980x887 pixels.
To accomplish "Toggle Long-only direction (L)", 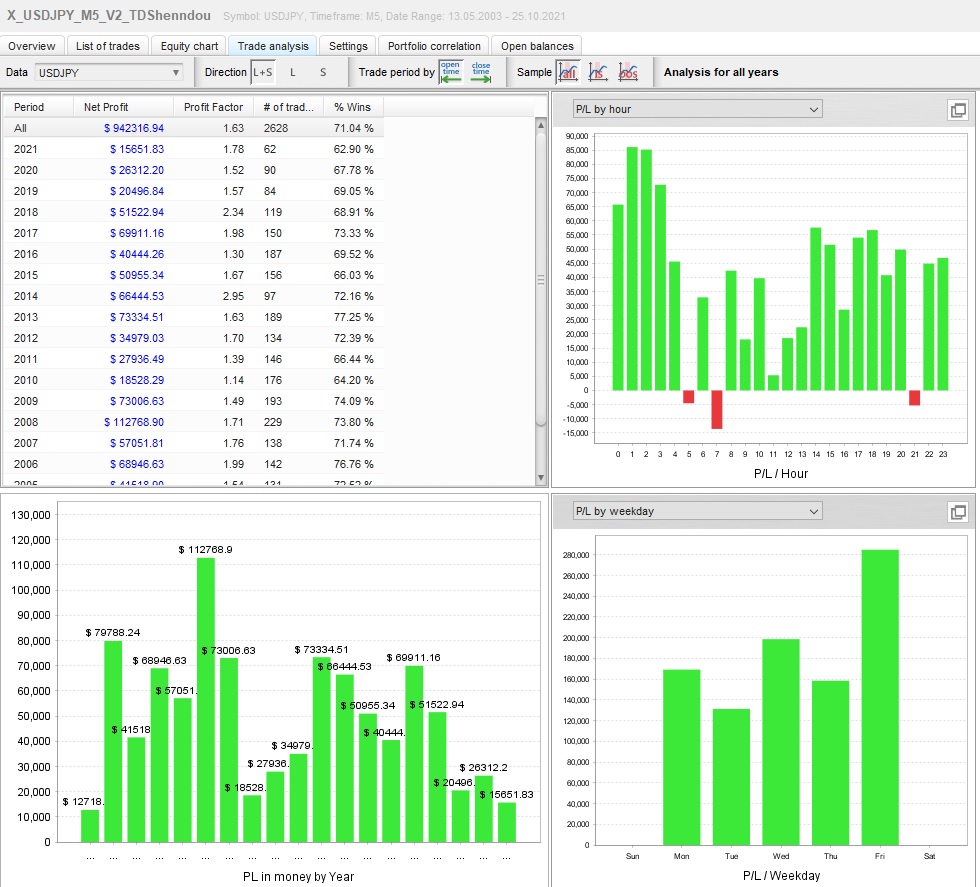I will 293,72.
